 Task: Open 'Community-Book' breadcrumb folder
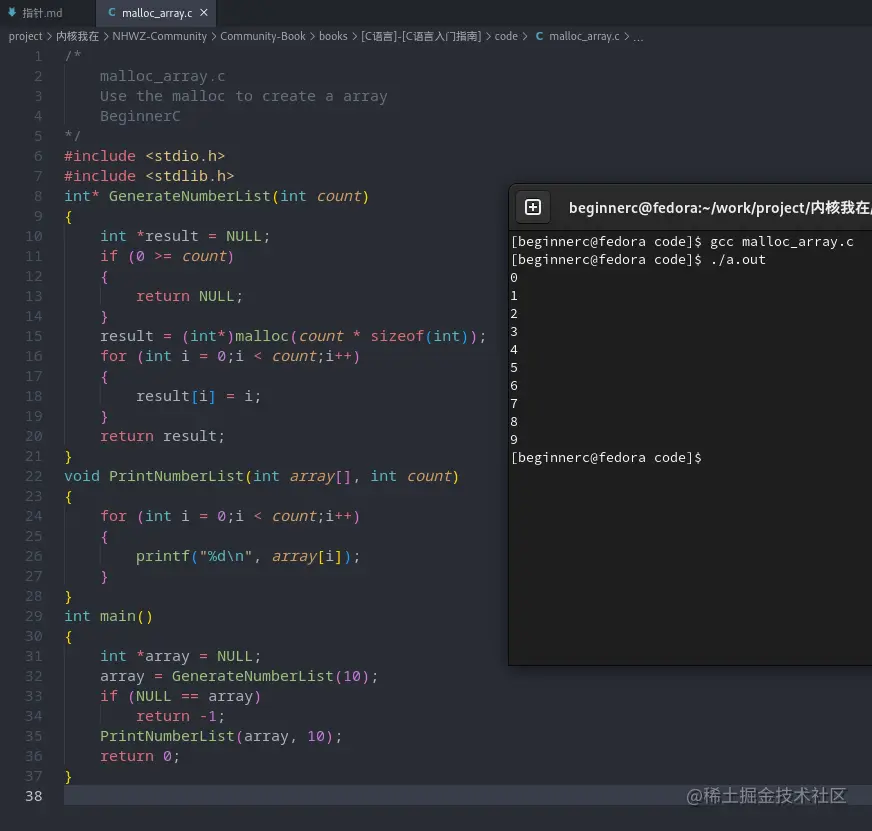(262, 36)
